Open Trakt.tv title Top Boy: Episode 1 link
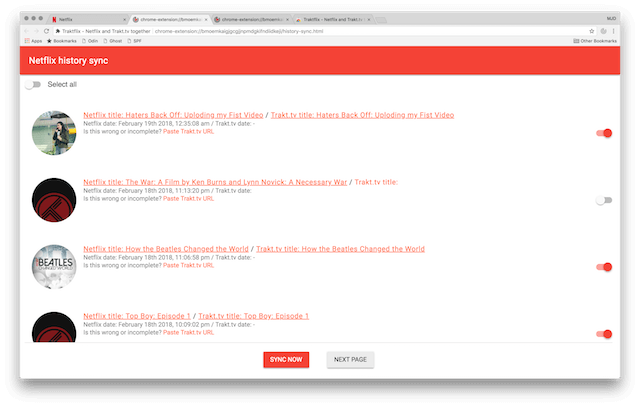 [253, 316]
